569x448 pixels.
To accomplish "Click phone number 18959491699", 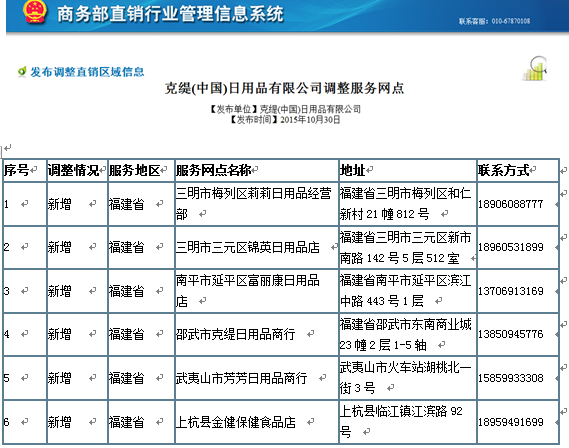I will point(511,422).
